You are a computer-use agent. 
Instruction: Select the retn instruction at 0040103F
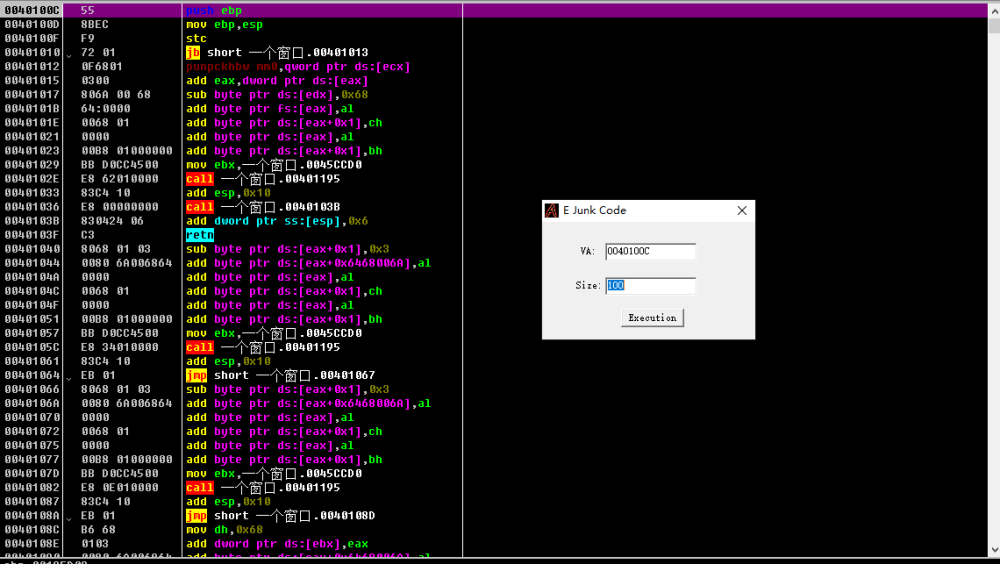pyautogui.click(x=200, y=235)
